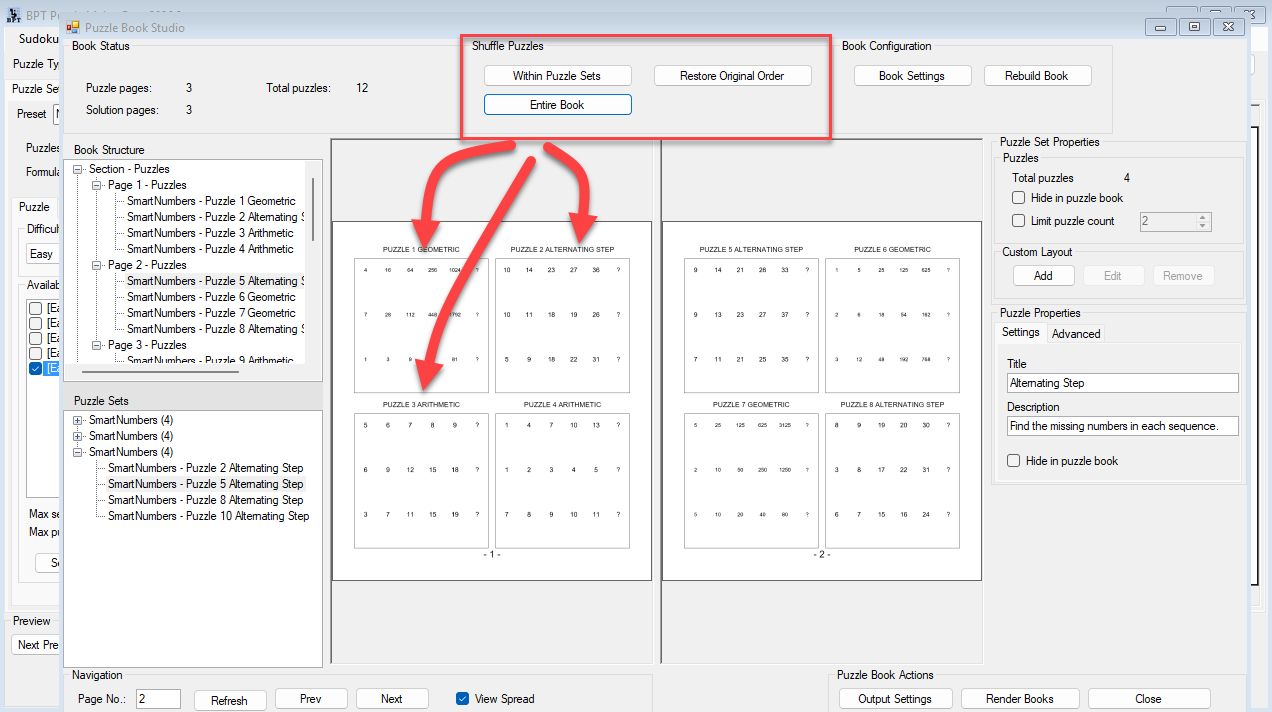Click the disabled Remove custom layout button
The image size is (1272, 712).
pyautogui.click(x=1183, y=276)
